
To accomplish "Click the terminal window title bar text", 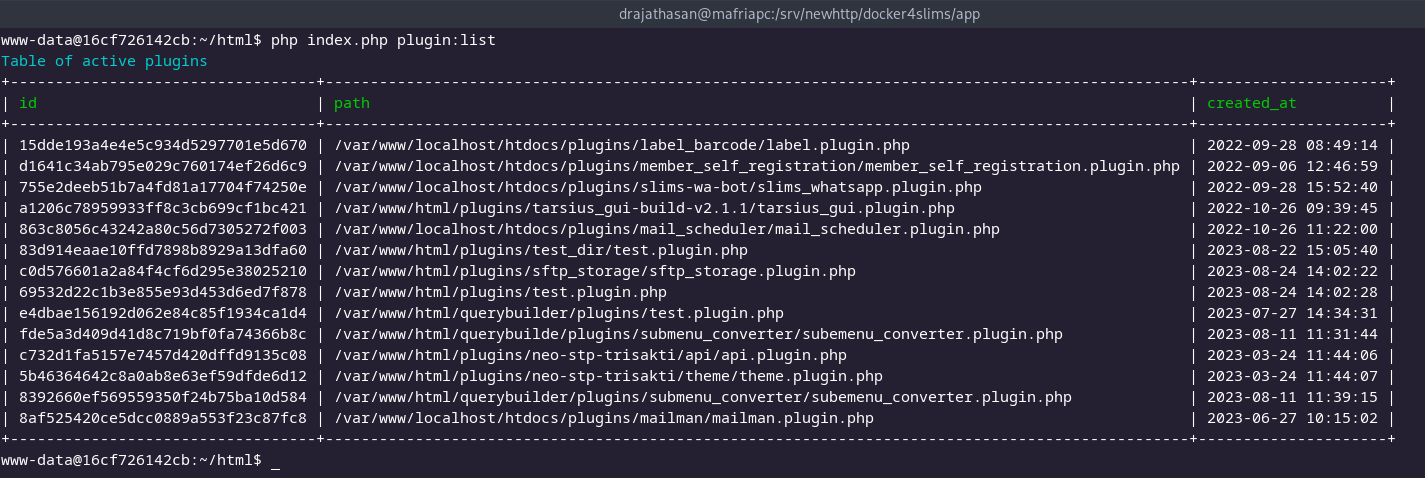I will (x=712, y=15).
